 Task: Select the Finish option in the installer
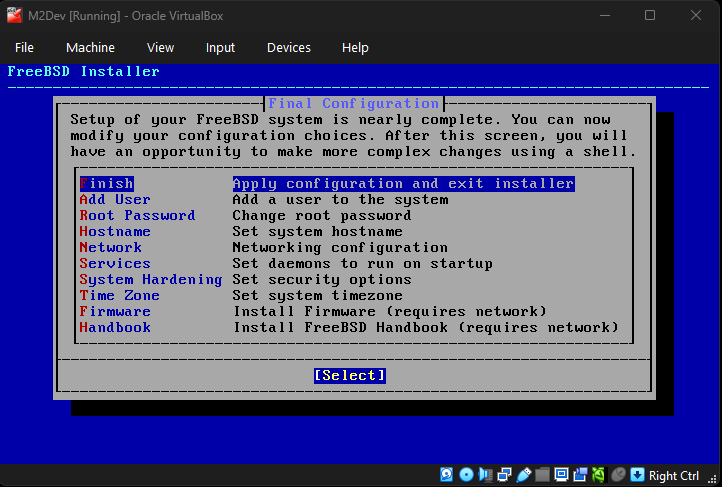(106, 184)
